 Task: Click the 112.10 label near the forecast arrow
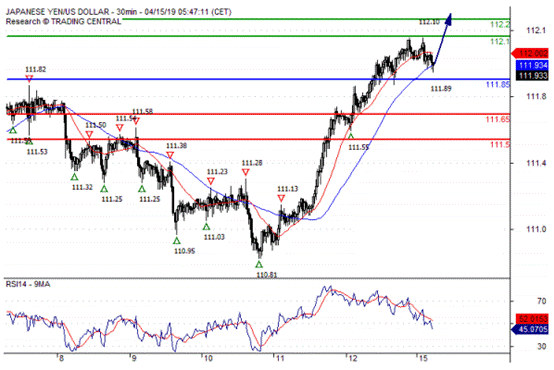(x=429, y=22)
